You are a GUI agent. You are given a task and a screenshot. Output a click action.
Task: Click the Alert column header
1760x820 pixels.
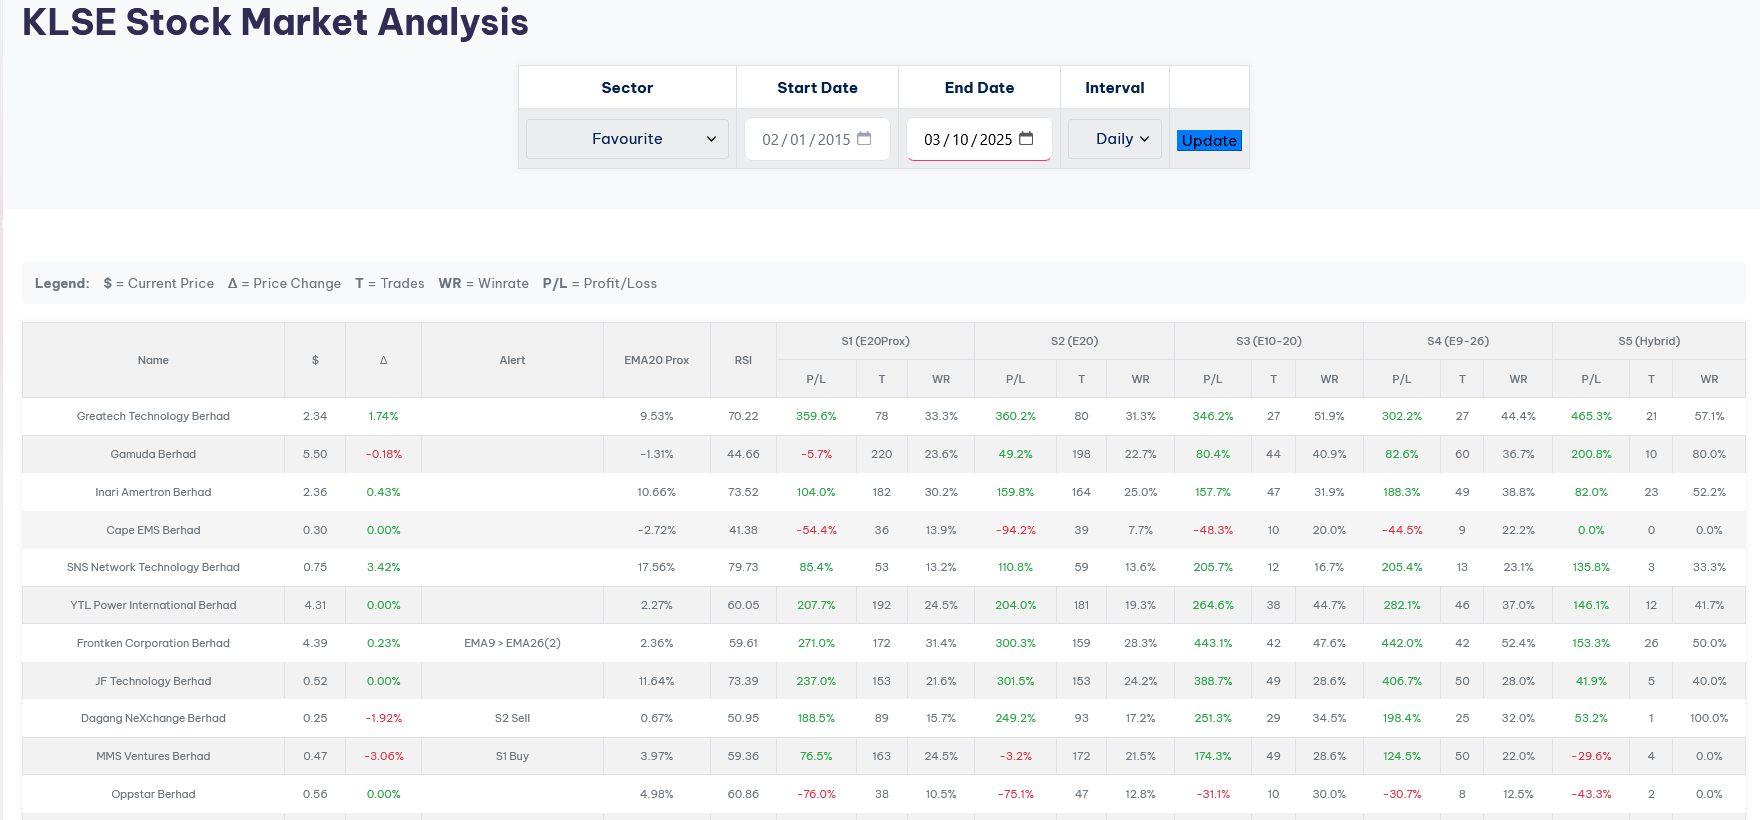(512, 360)
